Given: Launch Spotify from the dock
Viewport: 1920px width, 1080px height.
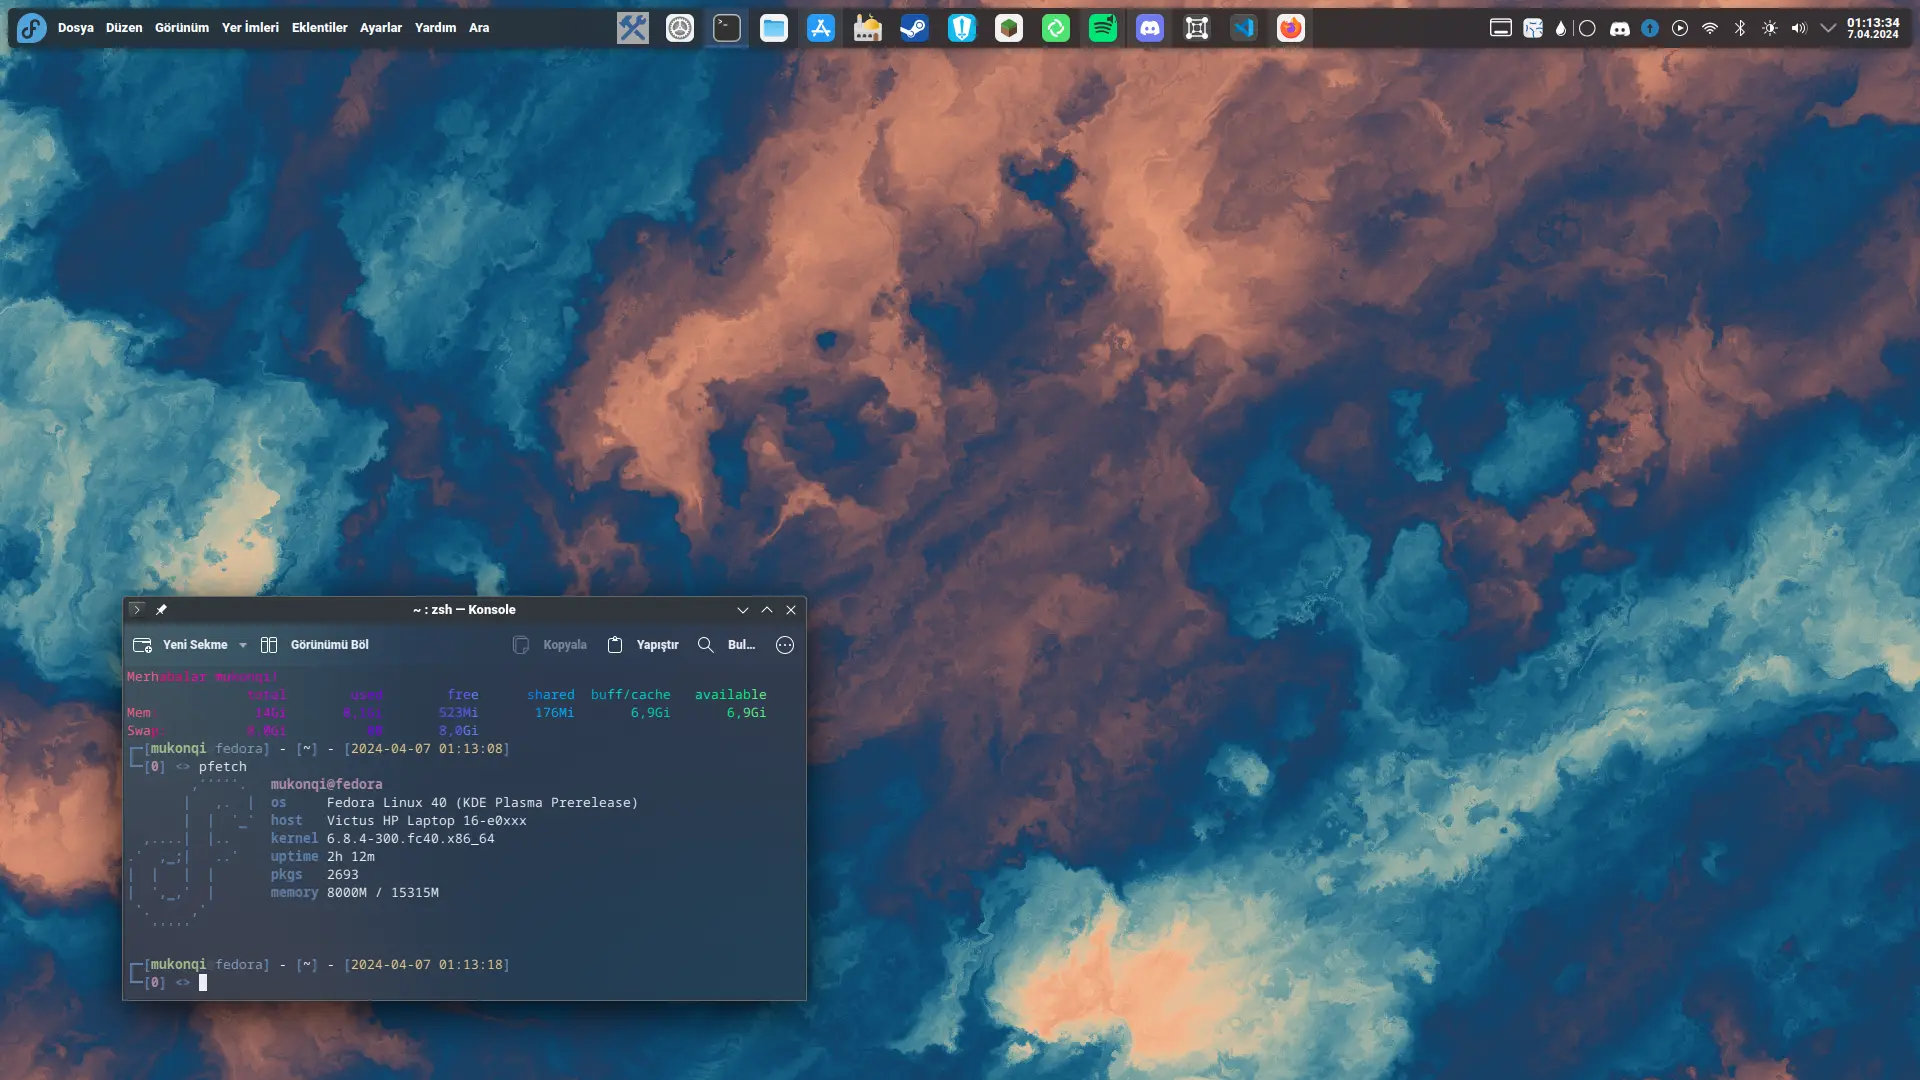Looking at the screenshot, I should pyautogui.click(x=1103, y=28).
